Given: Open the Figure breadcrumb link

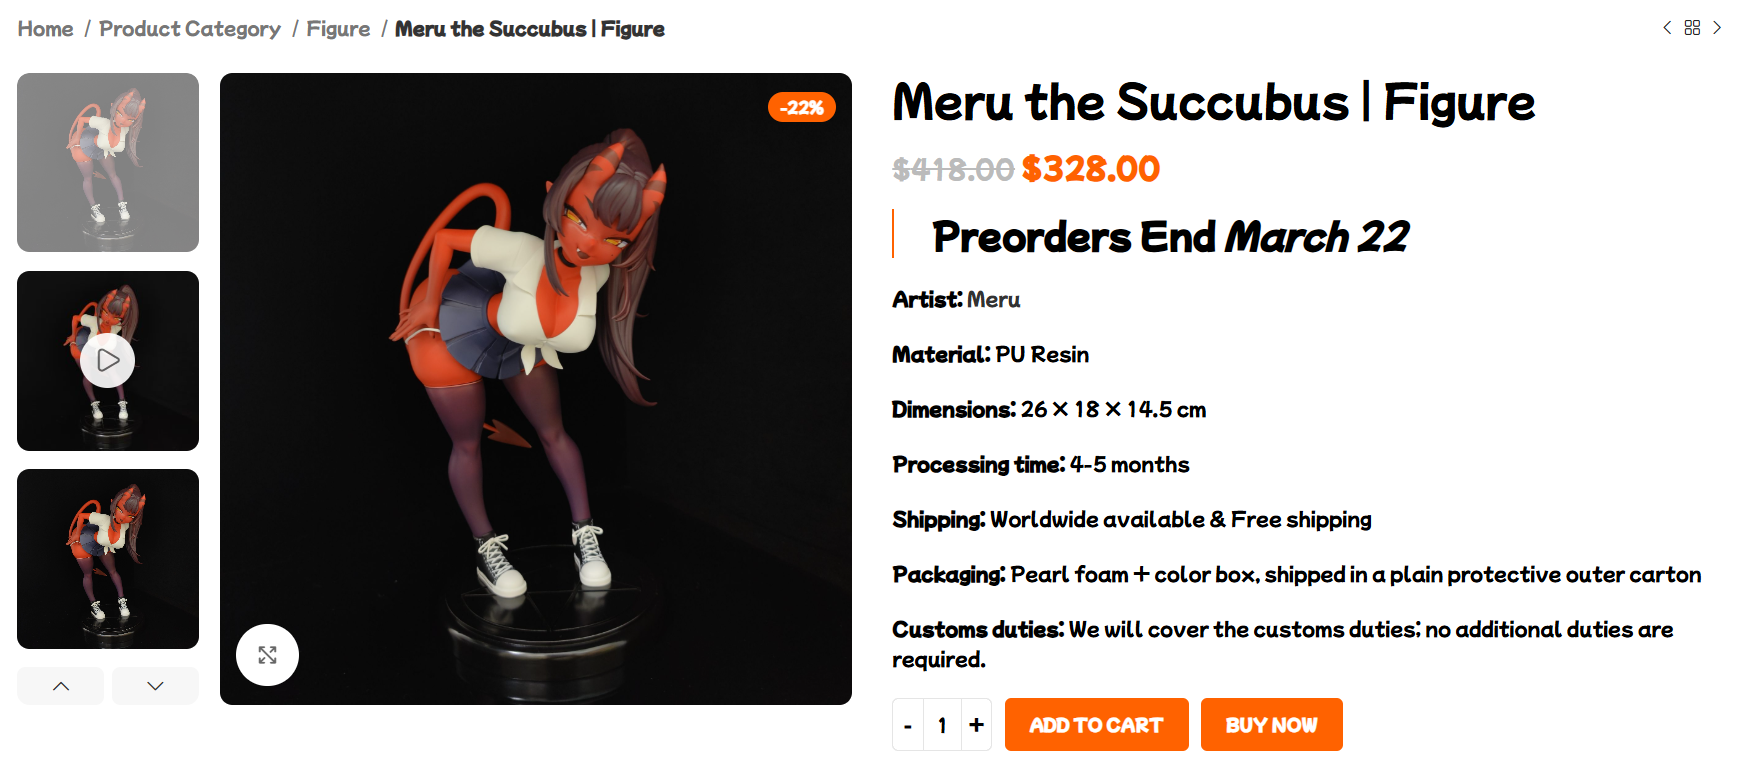Looking at the screenshot, I should click(x=338, y=29).
